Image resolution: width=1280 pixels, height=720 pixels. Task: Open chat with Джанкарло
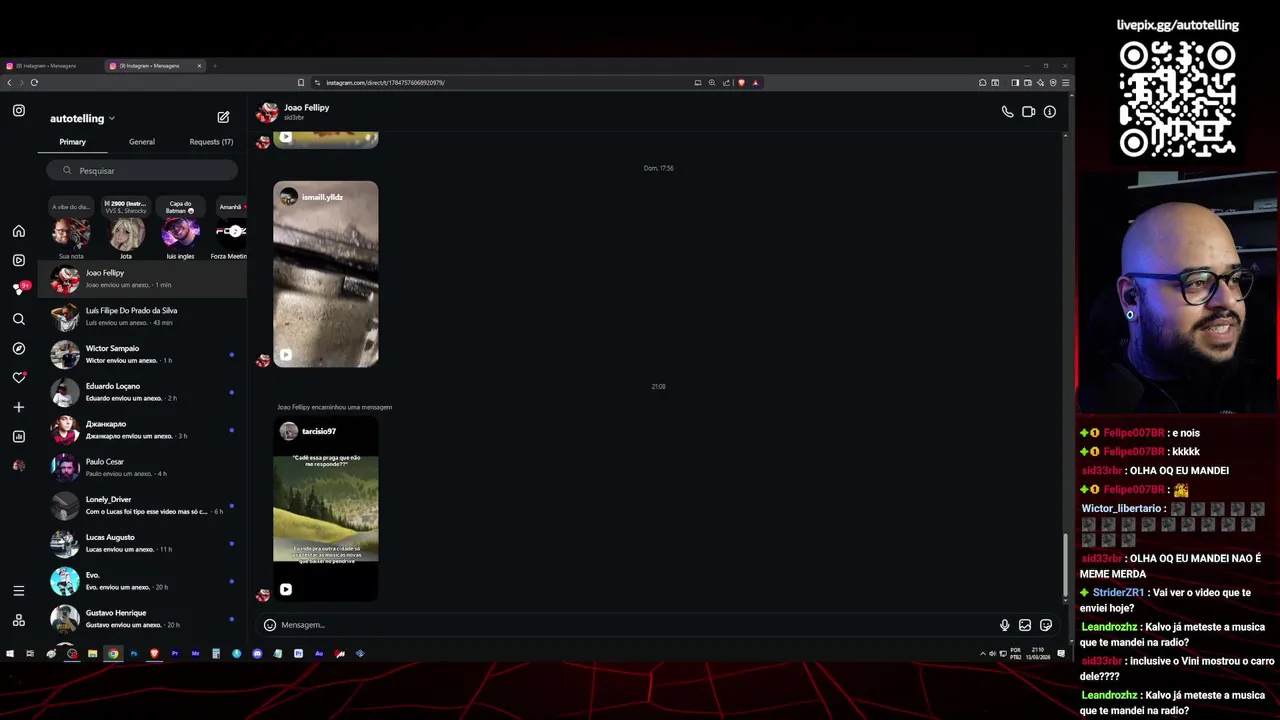[x=142, y=430]
